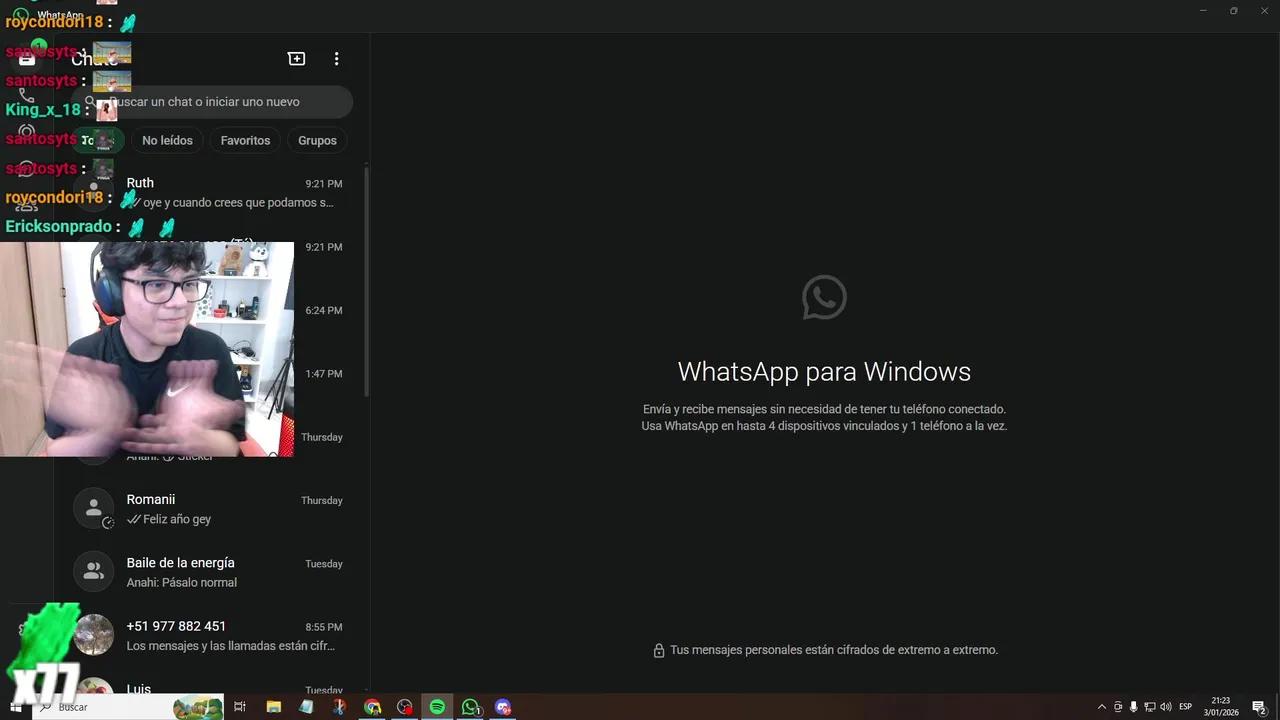The width and height of the screenshot is (1280, 720).
Task: Open the Windows Start menu
Action: click(16, 707)
